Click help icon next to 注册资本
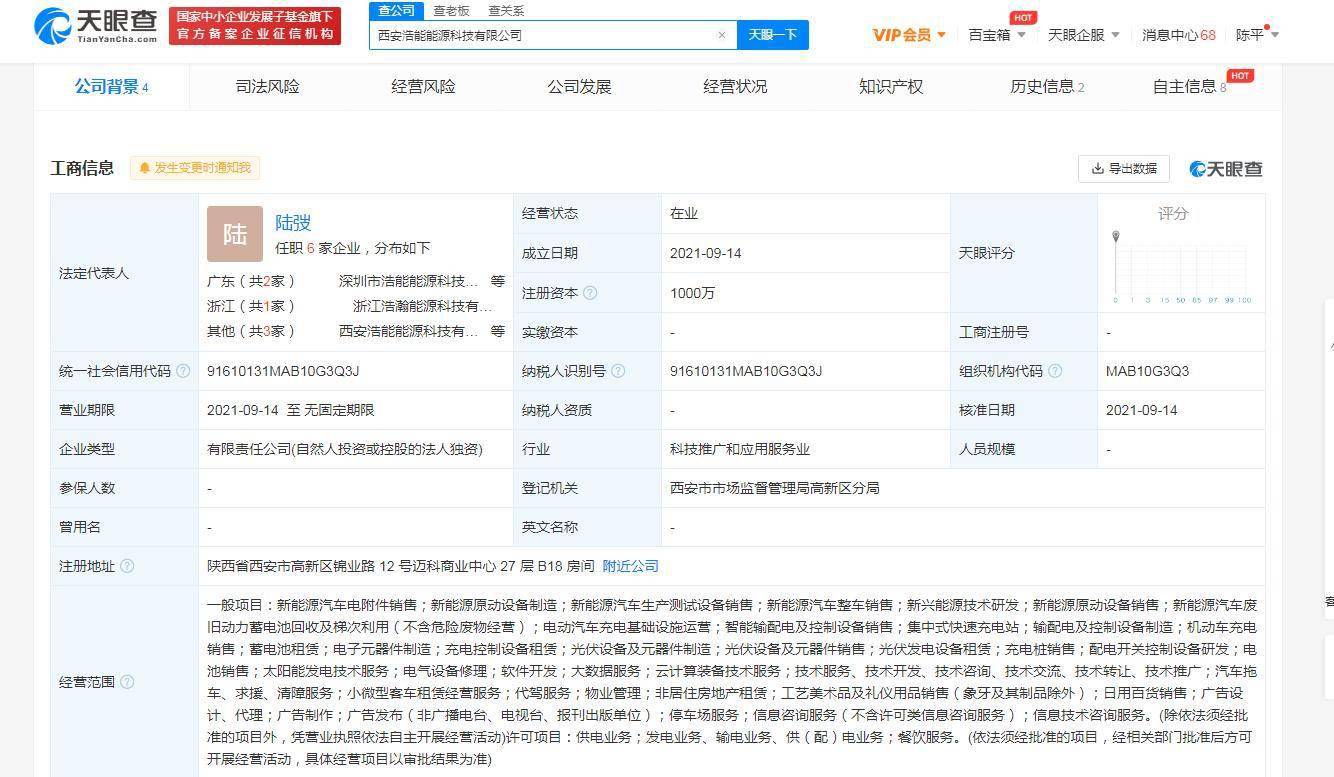1334x777 pixels. (x=590, y=293)
